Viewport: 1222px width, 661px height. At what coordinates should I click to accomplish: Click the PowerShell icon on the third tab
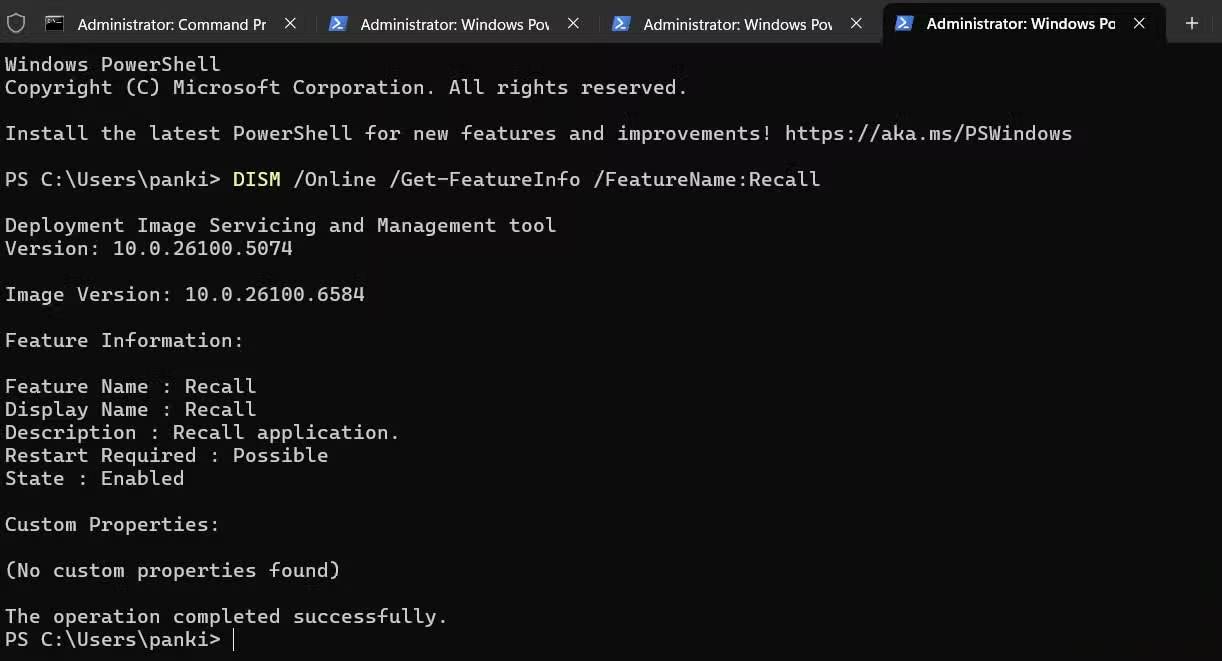pyautogui.click(x=621, y=23)
